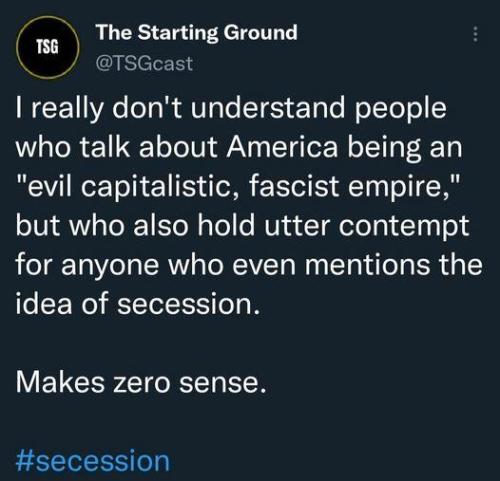Click the word "contempt" in the tweet
The image size is (500, 481).
tap(404, 226)
